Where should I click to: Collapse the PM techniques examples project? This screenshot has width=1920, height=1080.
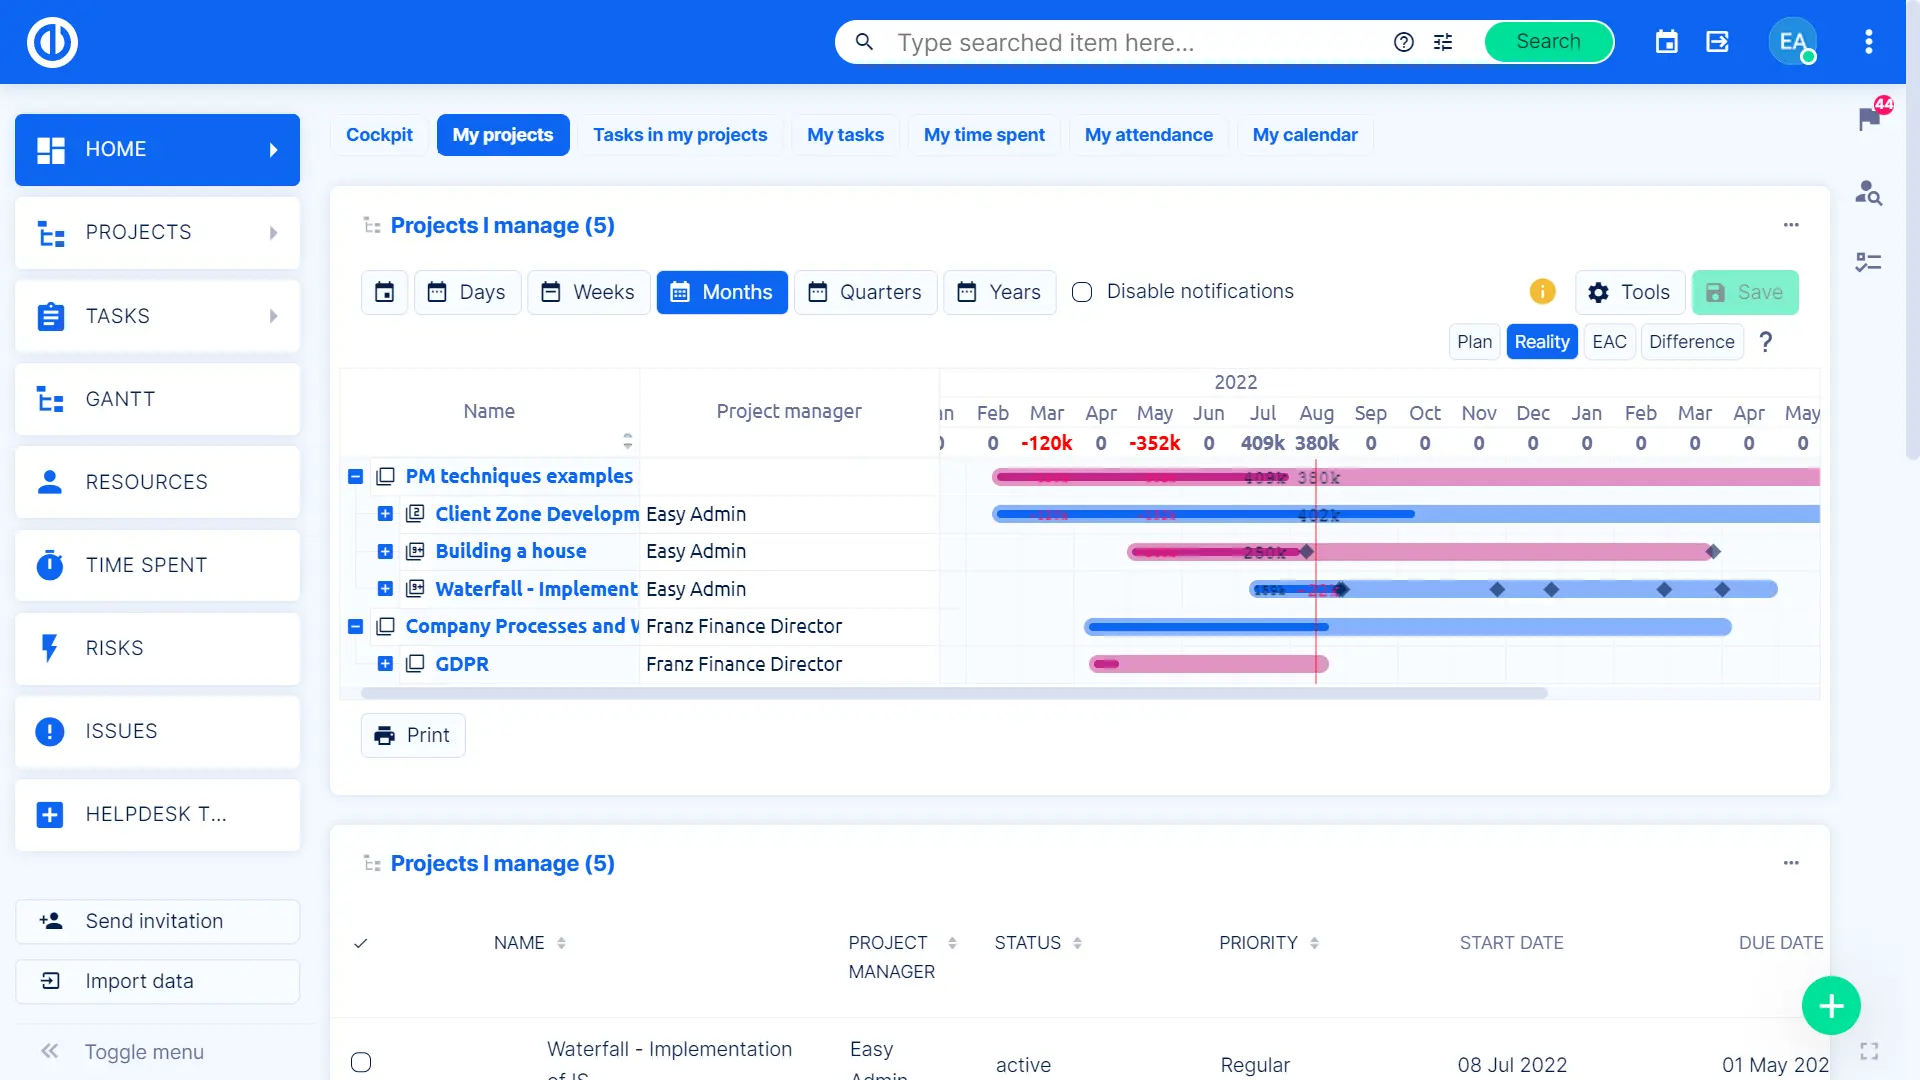point(355,476)
